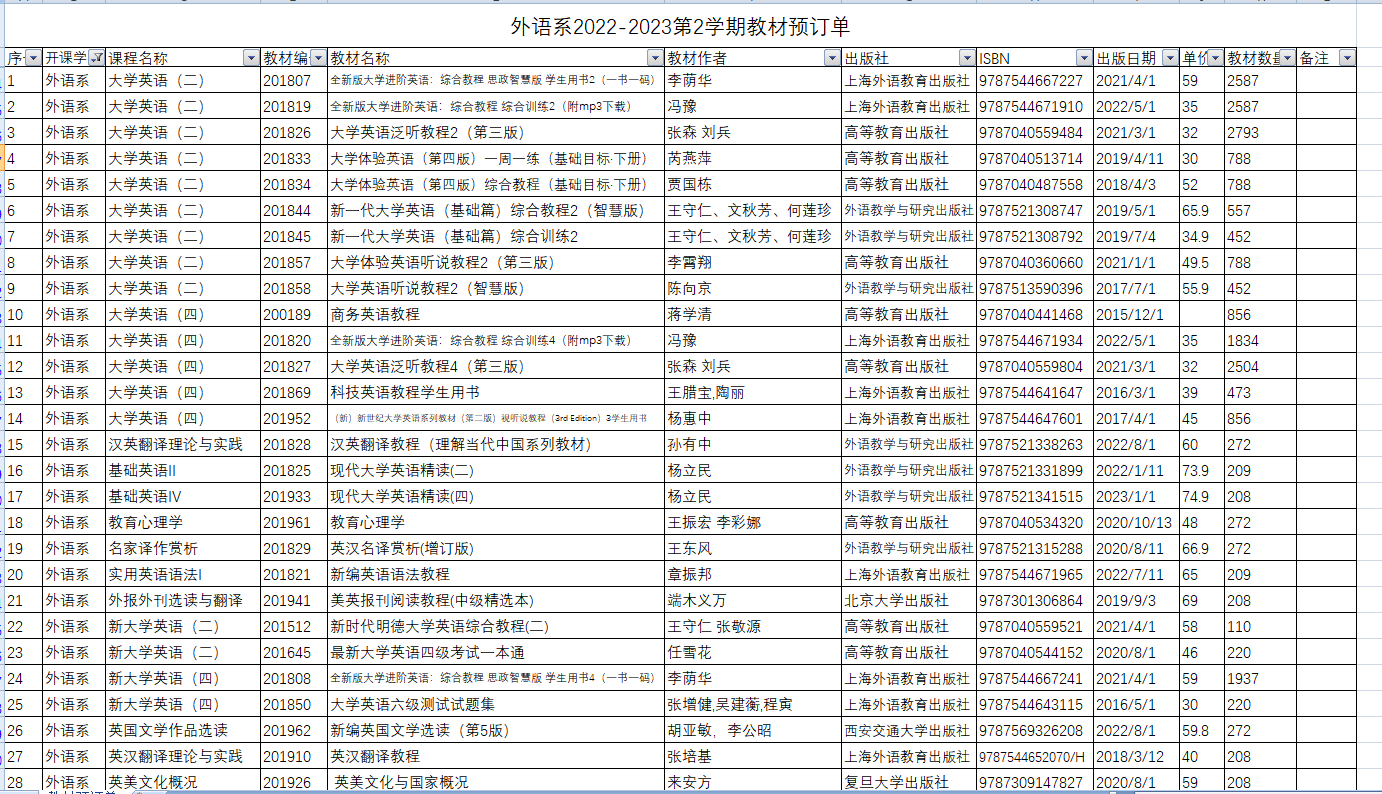This screenshot has height=794, width=1382.
Task: Open the 单价 column filter dropdown
Action: (1215, 58)
